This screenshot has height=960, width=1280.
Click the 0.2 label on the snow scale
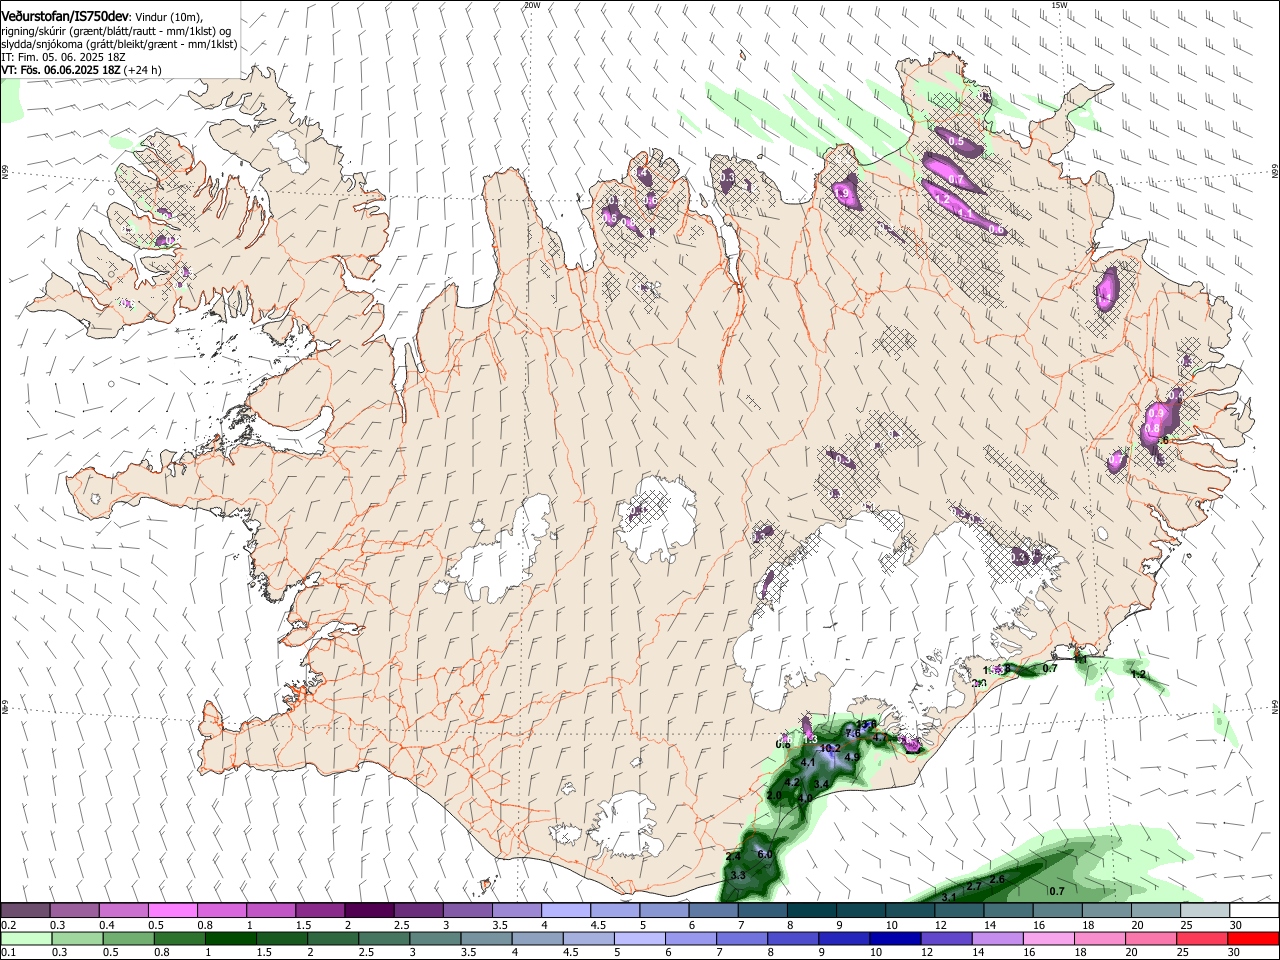7,925
